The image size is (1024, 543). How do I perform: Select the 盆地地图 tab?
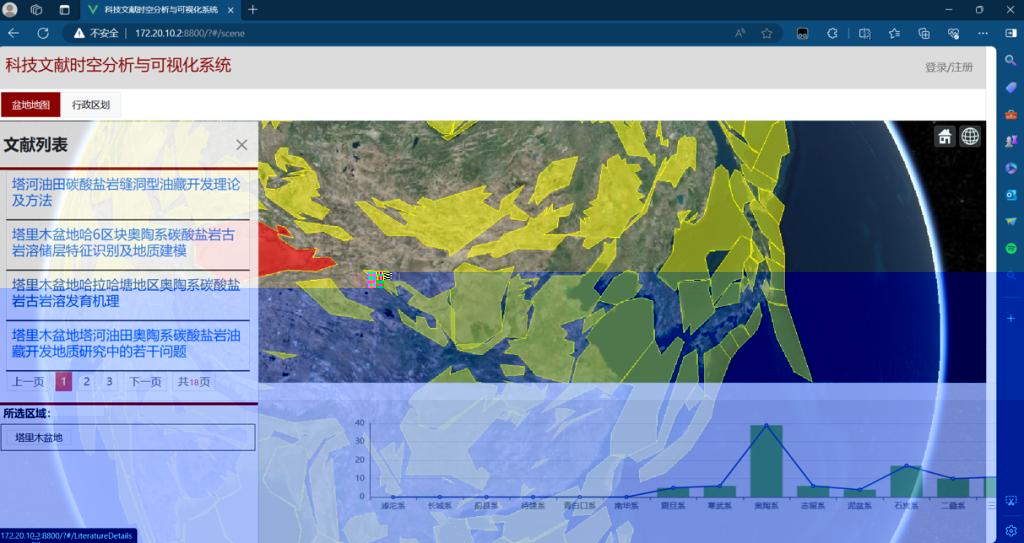31,105
